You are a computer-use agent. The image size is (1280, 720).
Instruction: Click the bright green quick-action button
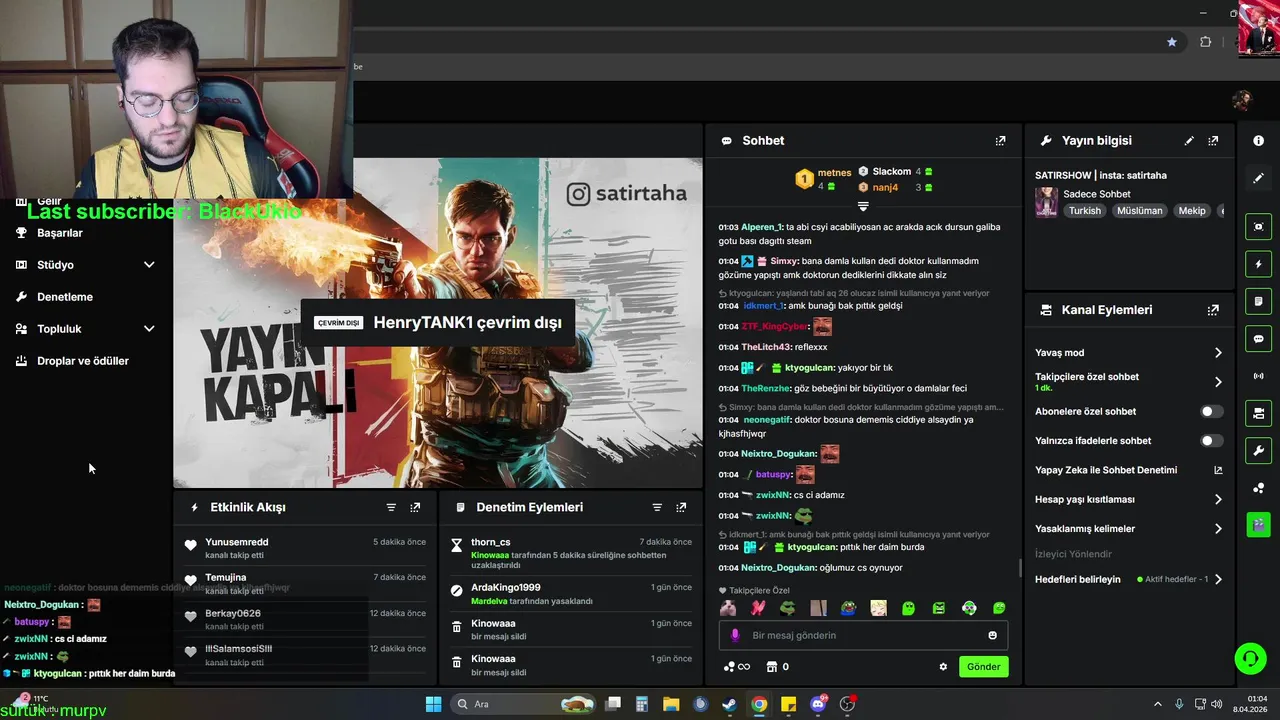coord(1258,524)
